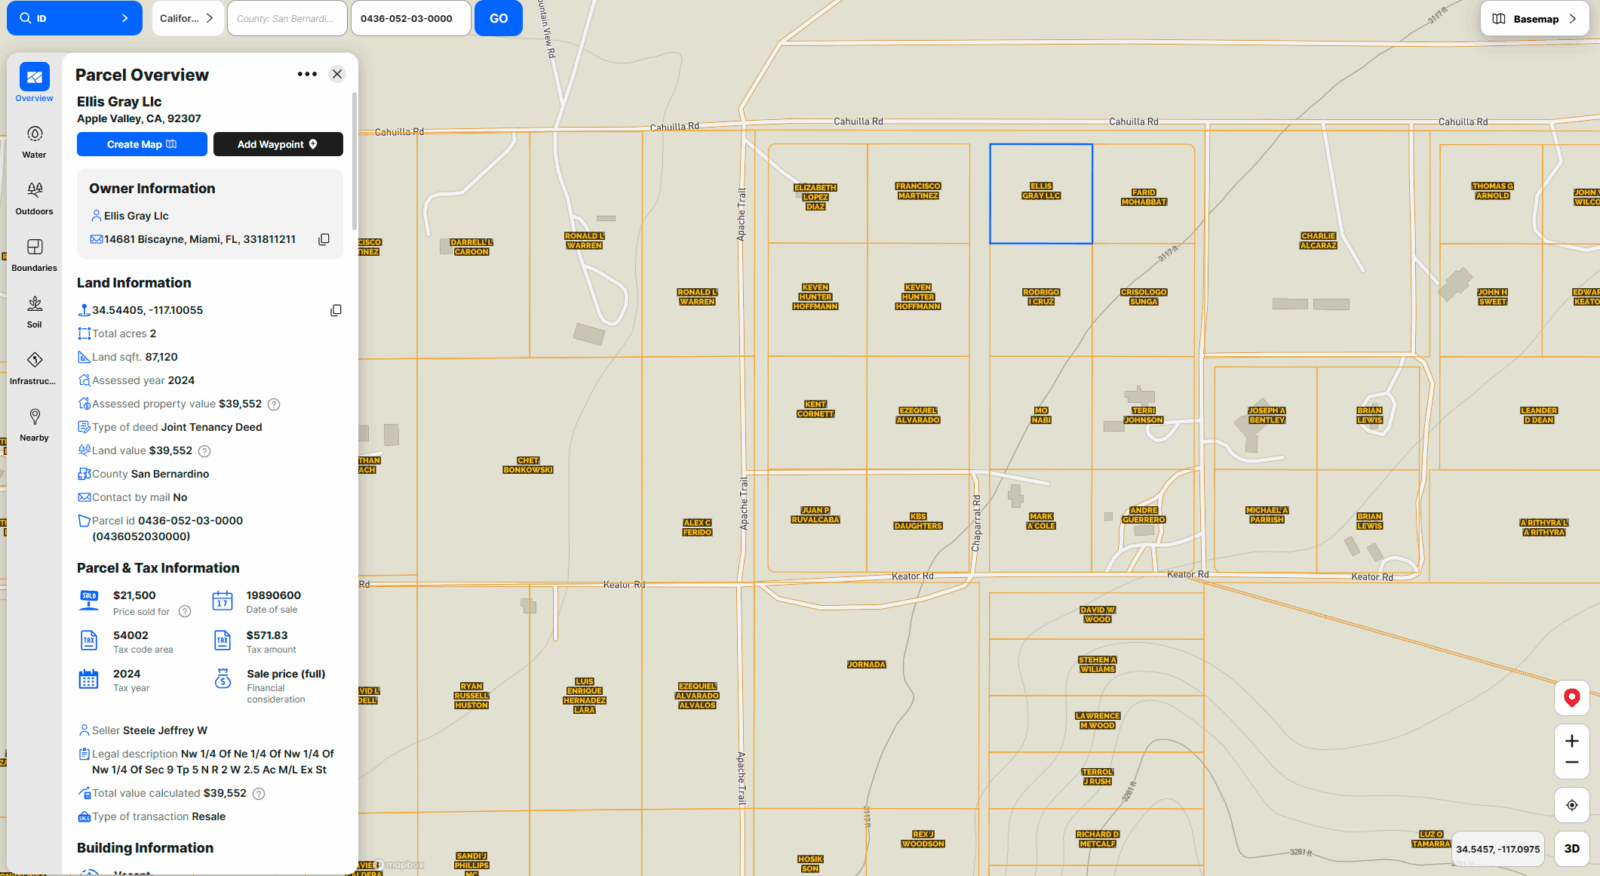Select the Boundaries sidebar icon
The height and width of the screenshot is (876, 1600).
[34, 254]
